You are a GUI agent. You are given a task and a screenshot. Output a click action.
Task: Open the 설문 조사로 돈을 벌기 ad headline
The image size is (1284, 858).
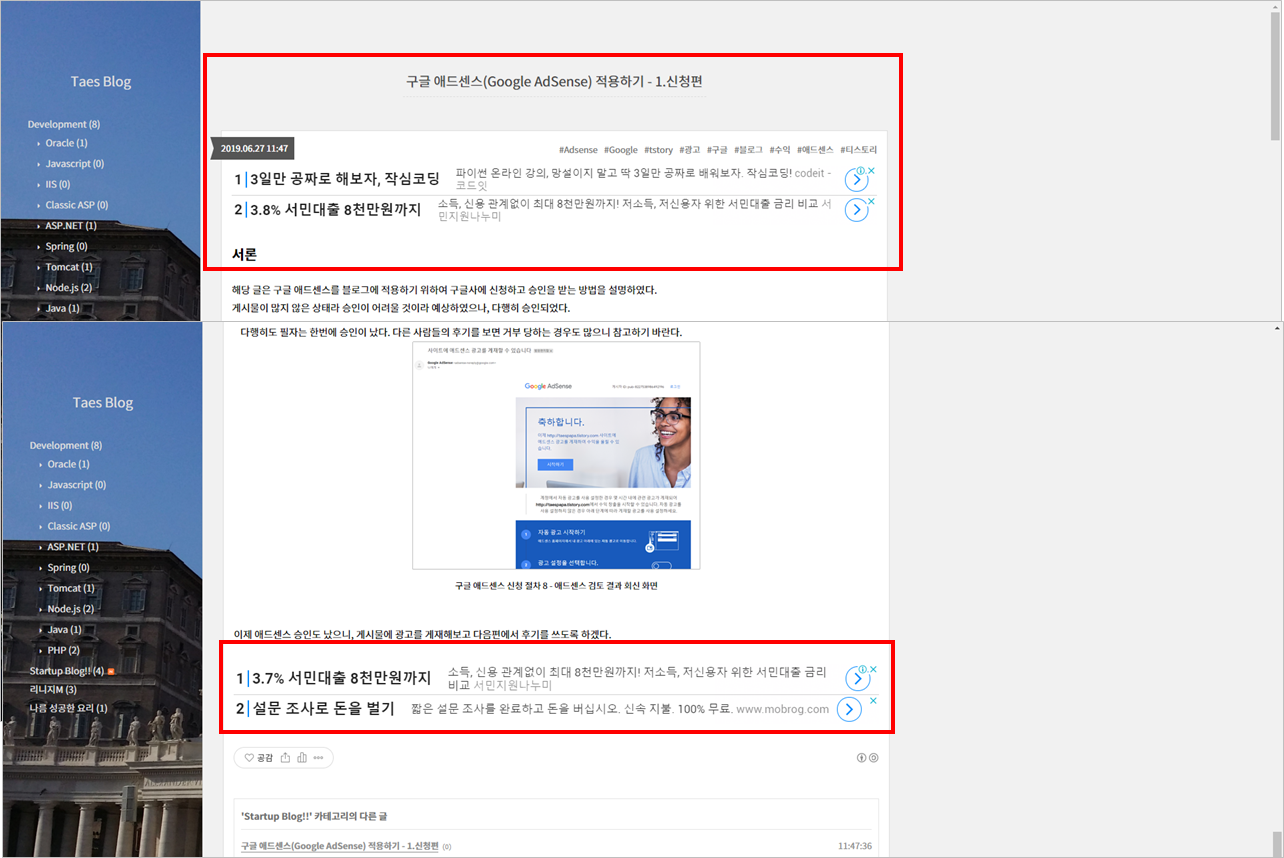(x=322, y=709)
